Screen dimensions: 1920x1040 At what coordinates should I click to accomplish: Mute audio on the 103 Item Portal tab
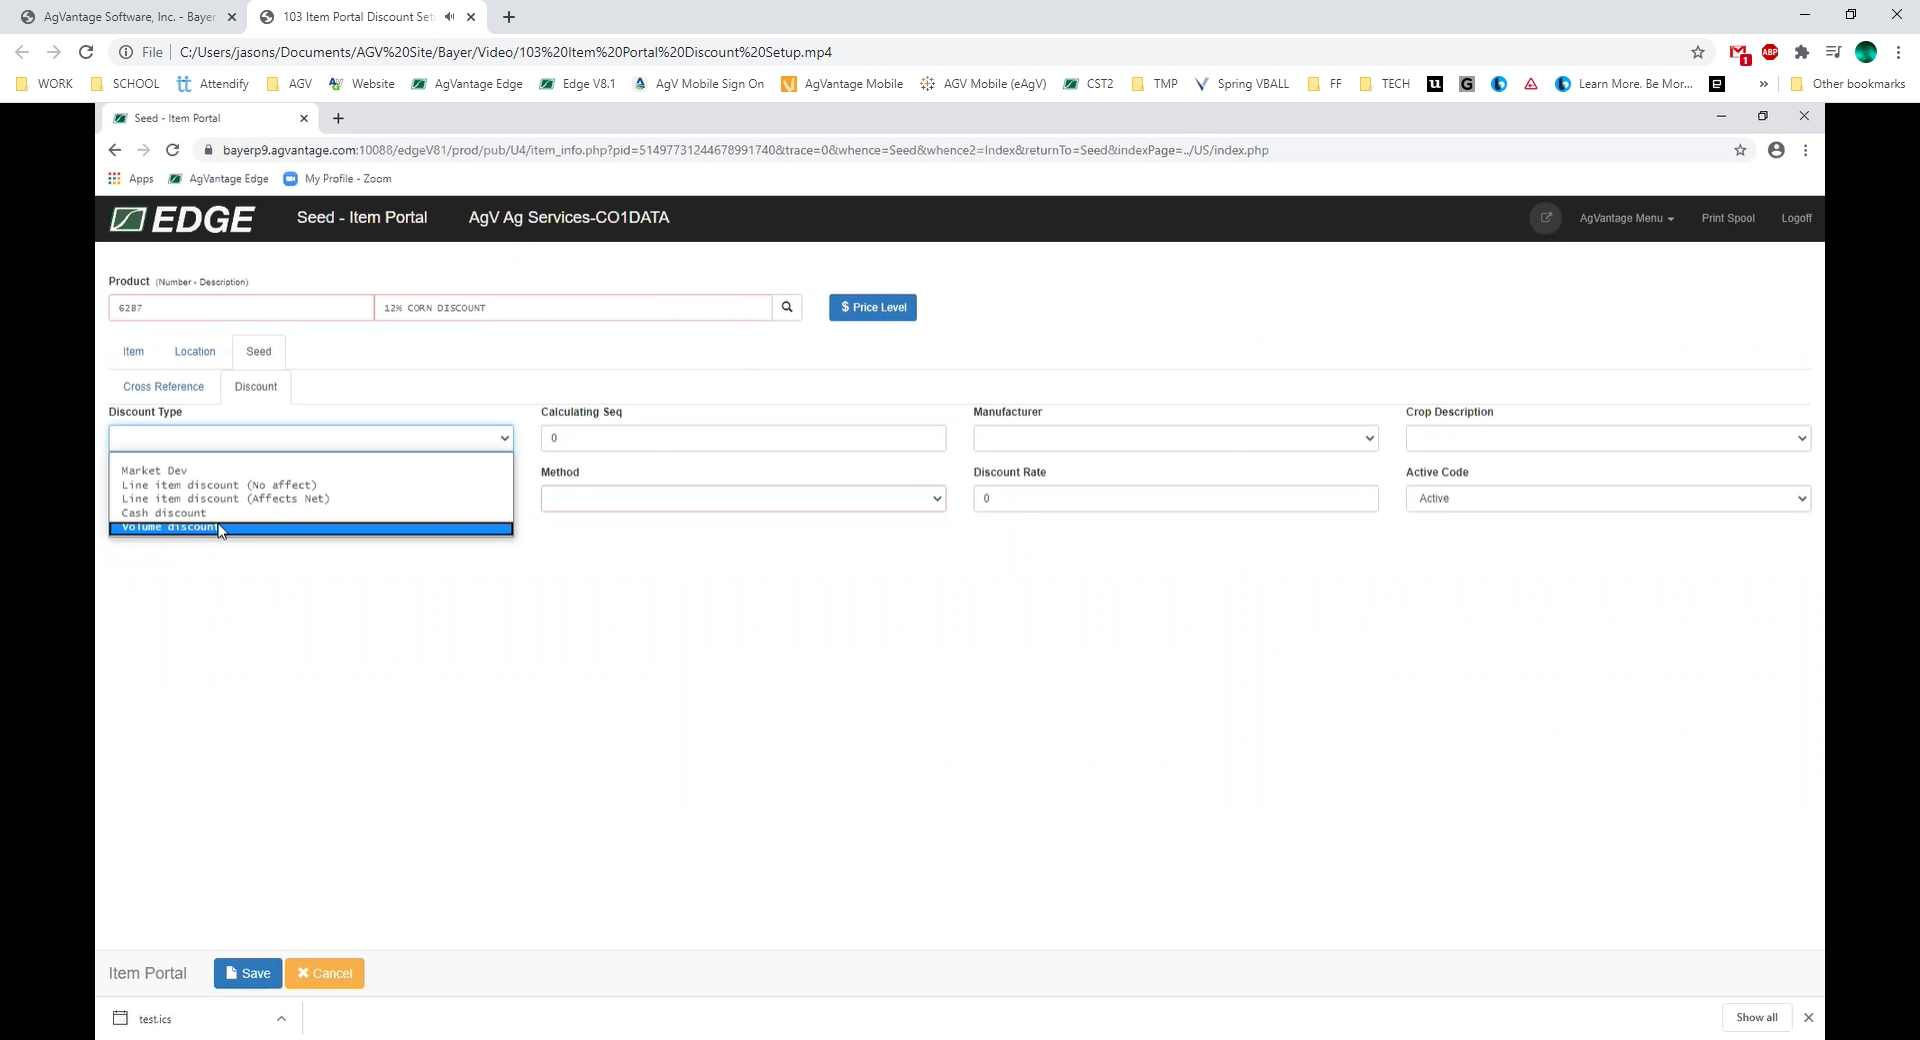pyautogui.click(x=449, y=17)
